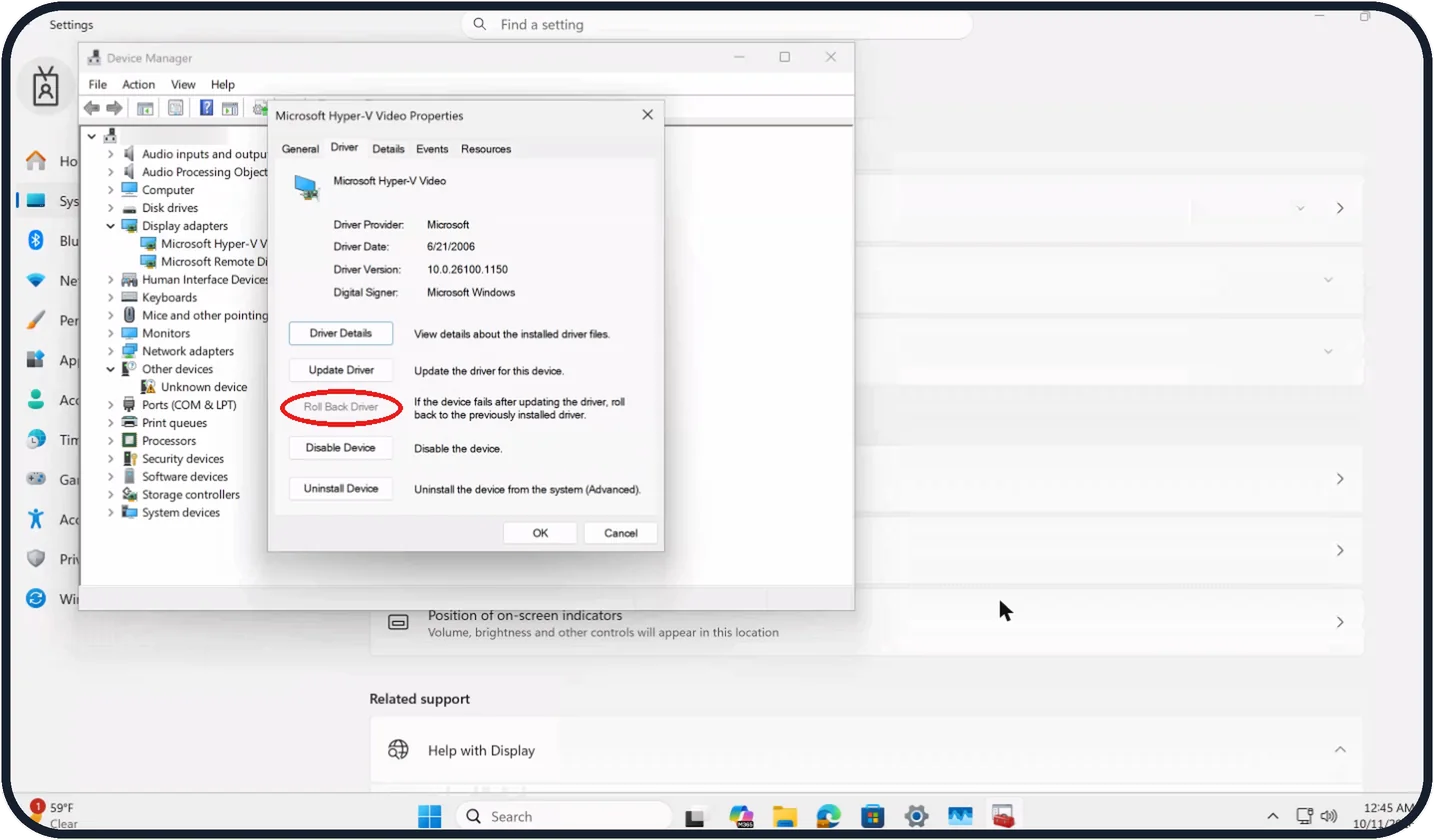Image resolution: width=1434 pixels, height=840 pixels.
Task: Click the Disk drives icon
Action: click(x=129, y=208)
